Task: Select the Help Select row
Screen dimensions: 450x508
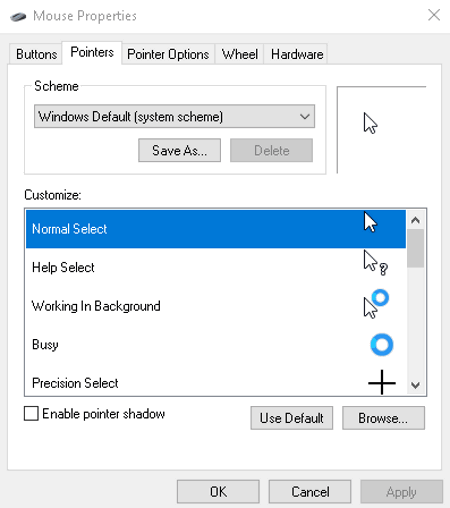Action: point(216,267)
